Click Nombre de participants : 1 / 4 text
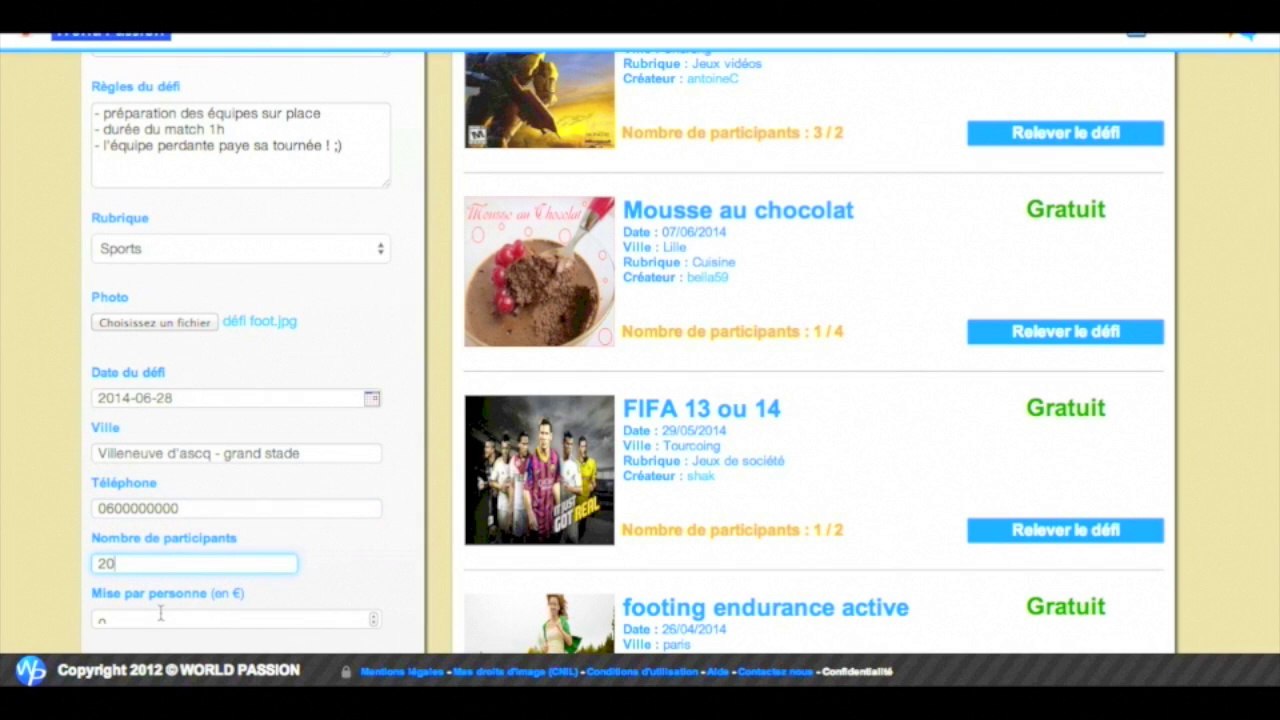1280x720 pixels. [733, 332]
